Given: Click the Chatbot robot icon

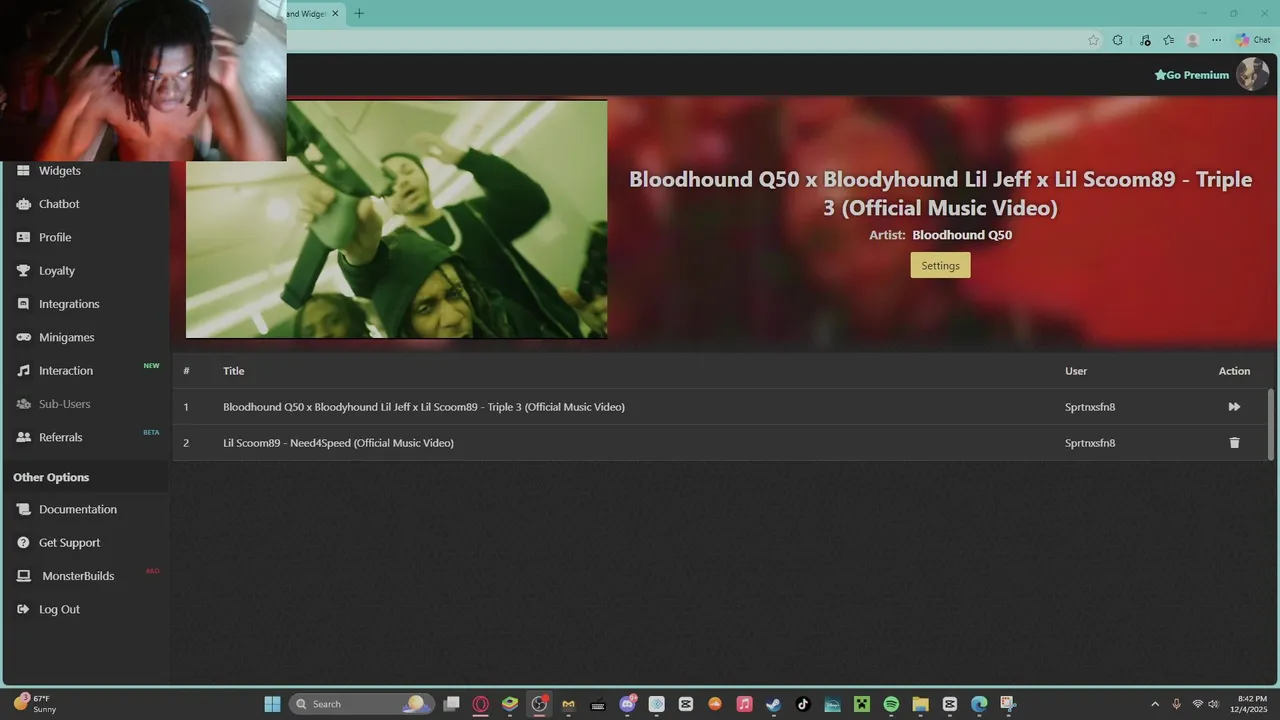Looking at the screenshot, I should click(x=24, y=204).
